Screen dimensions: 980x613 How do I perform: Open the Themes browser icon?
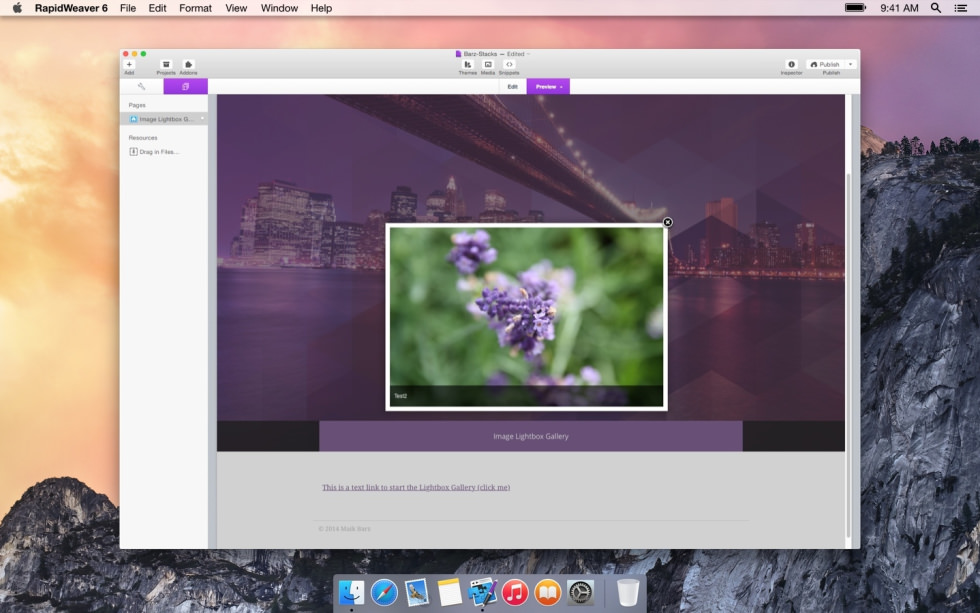click(468, 64)
